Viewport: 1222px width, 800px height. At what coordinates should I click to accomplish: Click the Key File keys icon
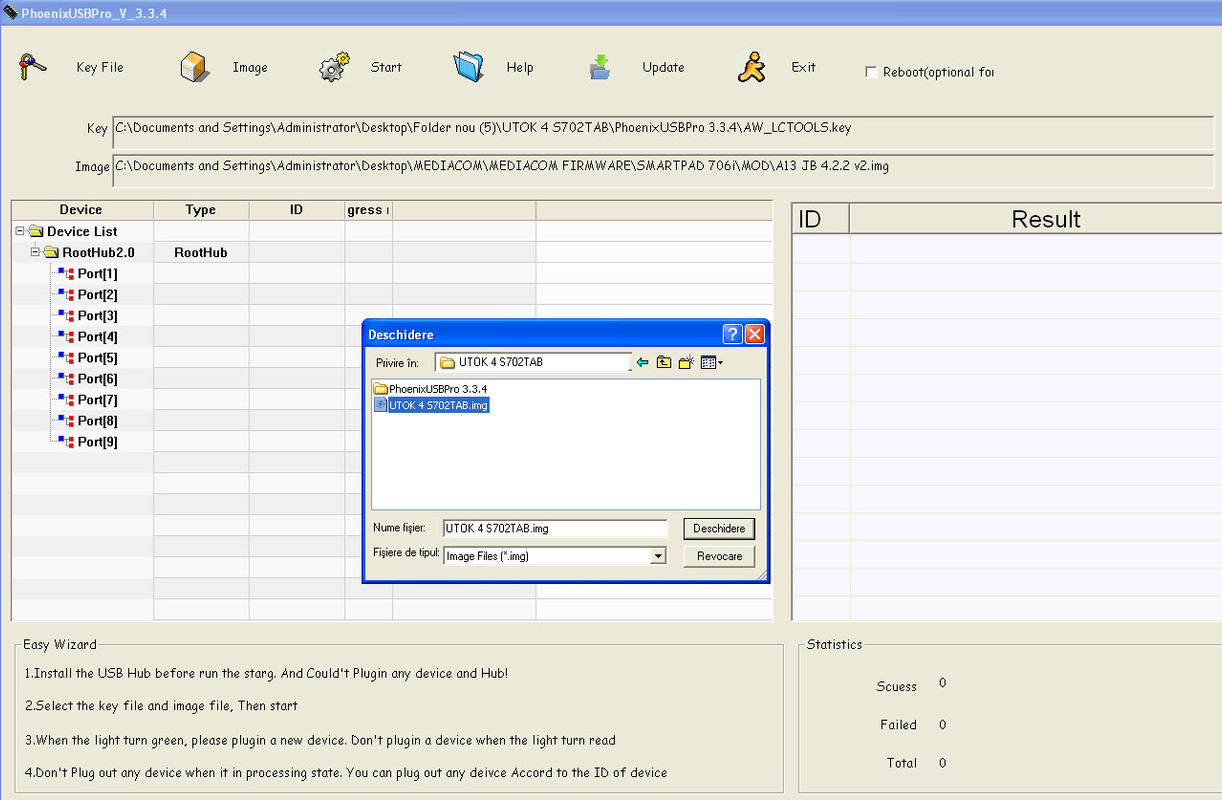pyautogui.click(x=32, y=67)
